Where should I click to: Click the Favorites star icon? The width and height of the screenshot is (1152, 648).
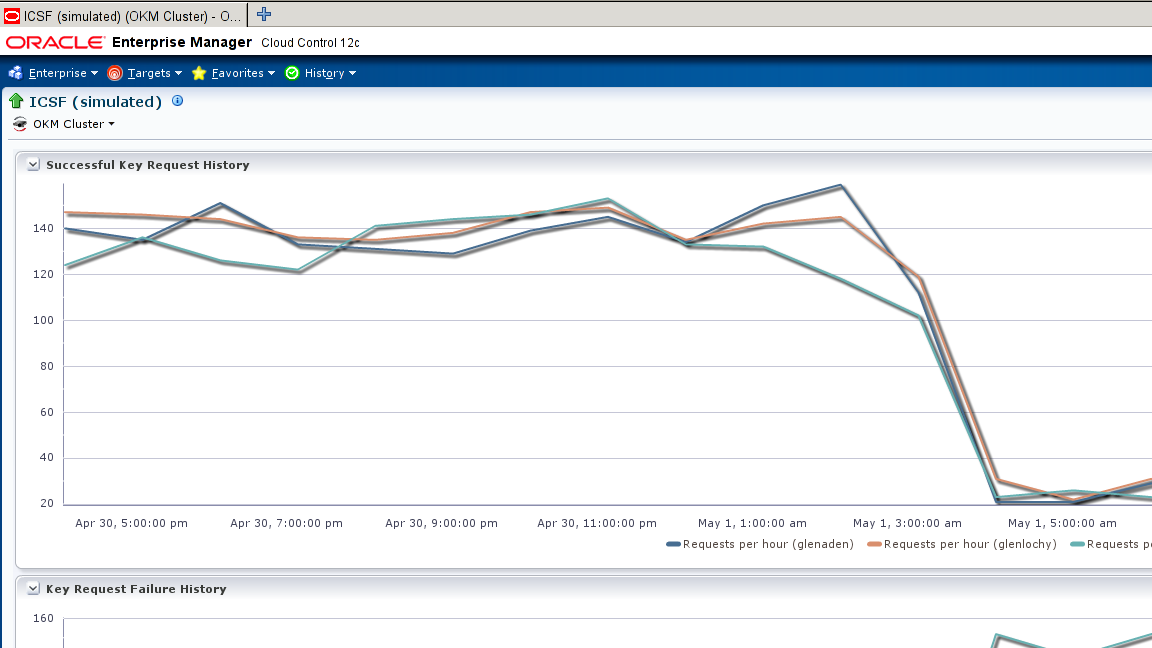(x=199, y=73)
